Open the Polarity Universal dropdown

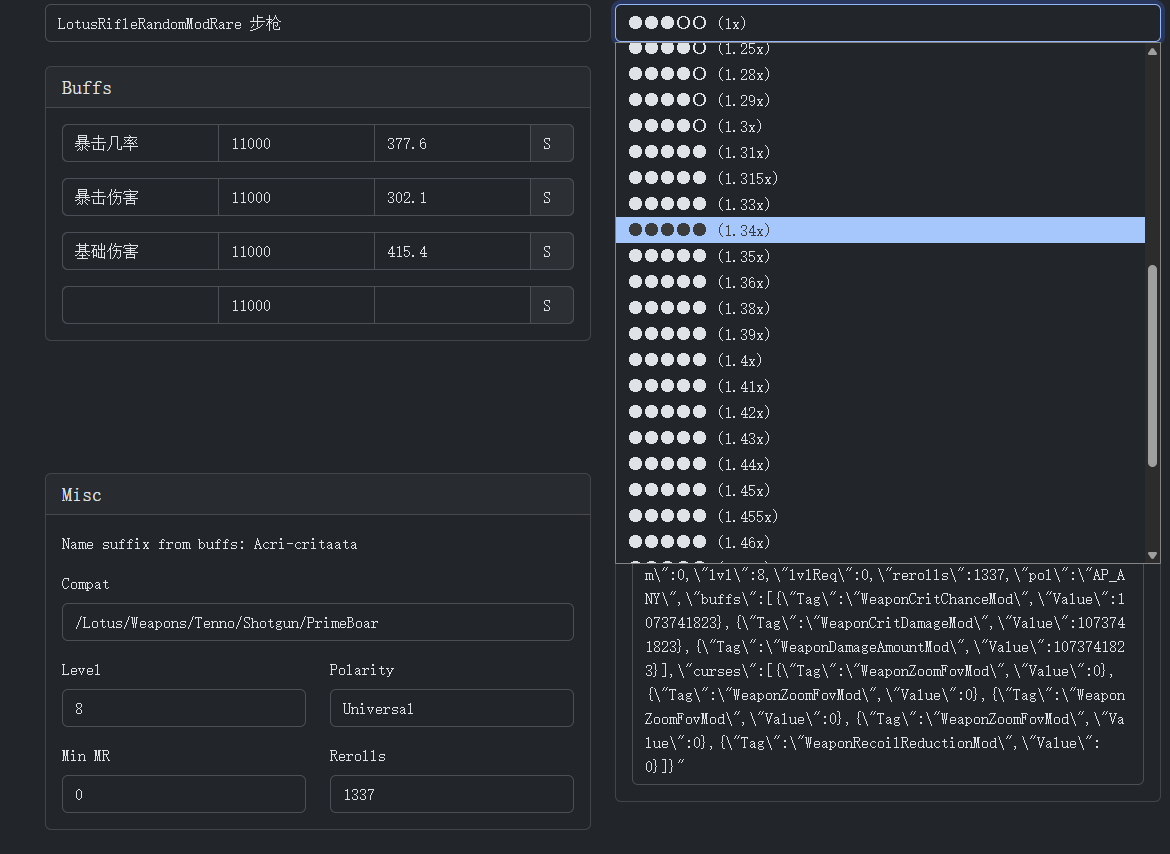451,708
